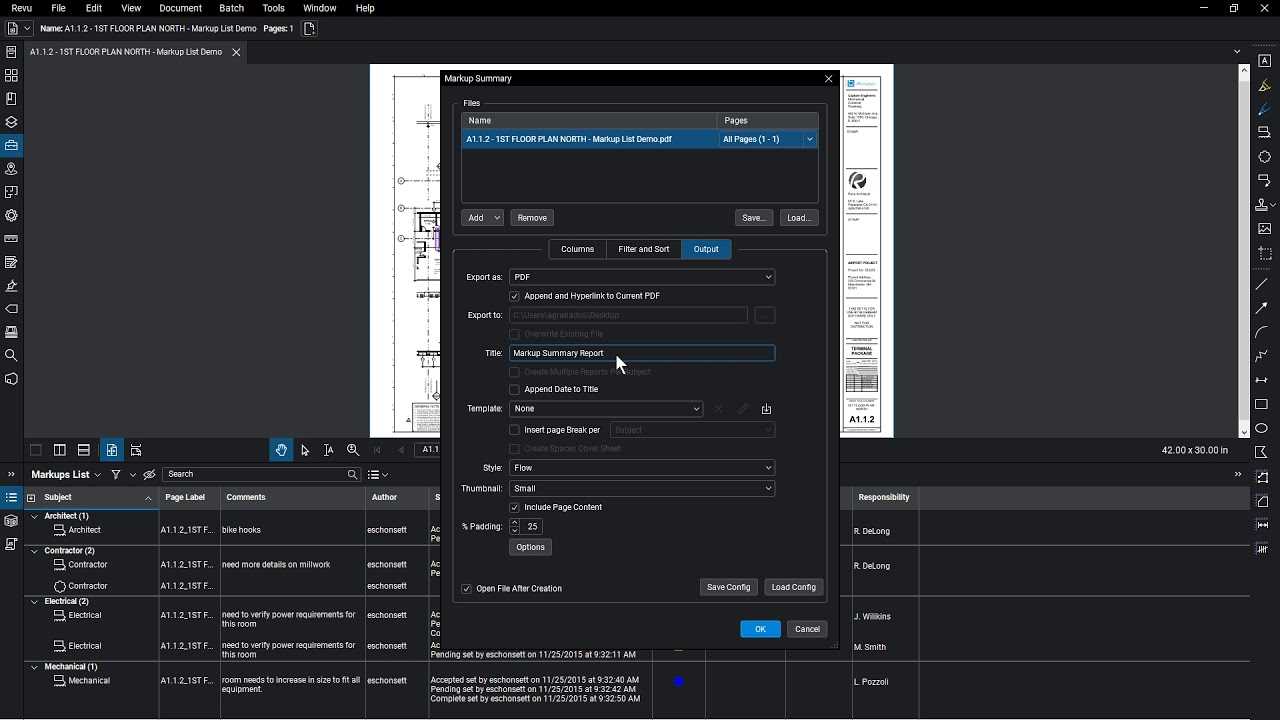Sort by the Subject column header
Viewport: 1280px width, 720px height.
91,498
